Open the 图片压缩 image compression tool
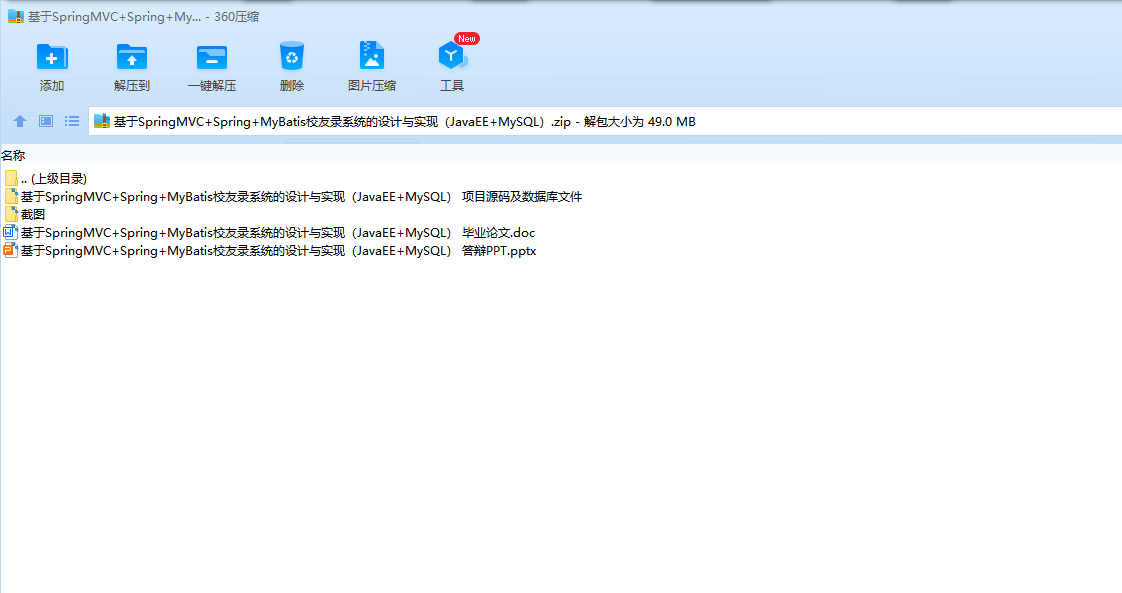Screen dimensions: 1122x593 371,55
